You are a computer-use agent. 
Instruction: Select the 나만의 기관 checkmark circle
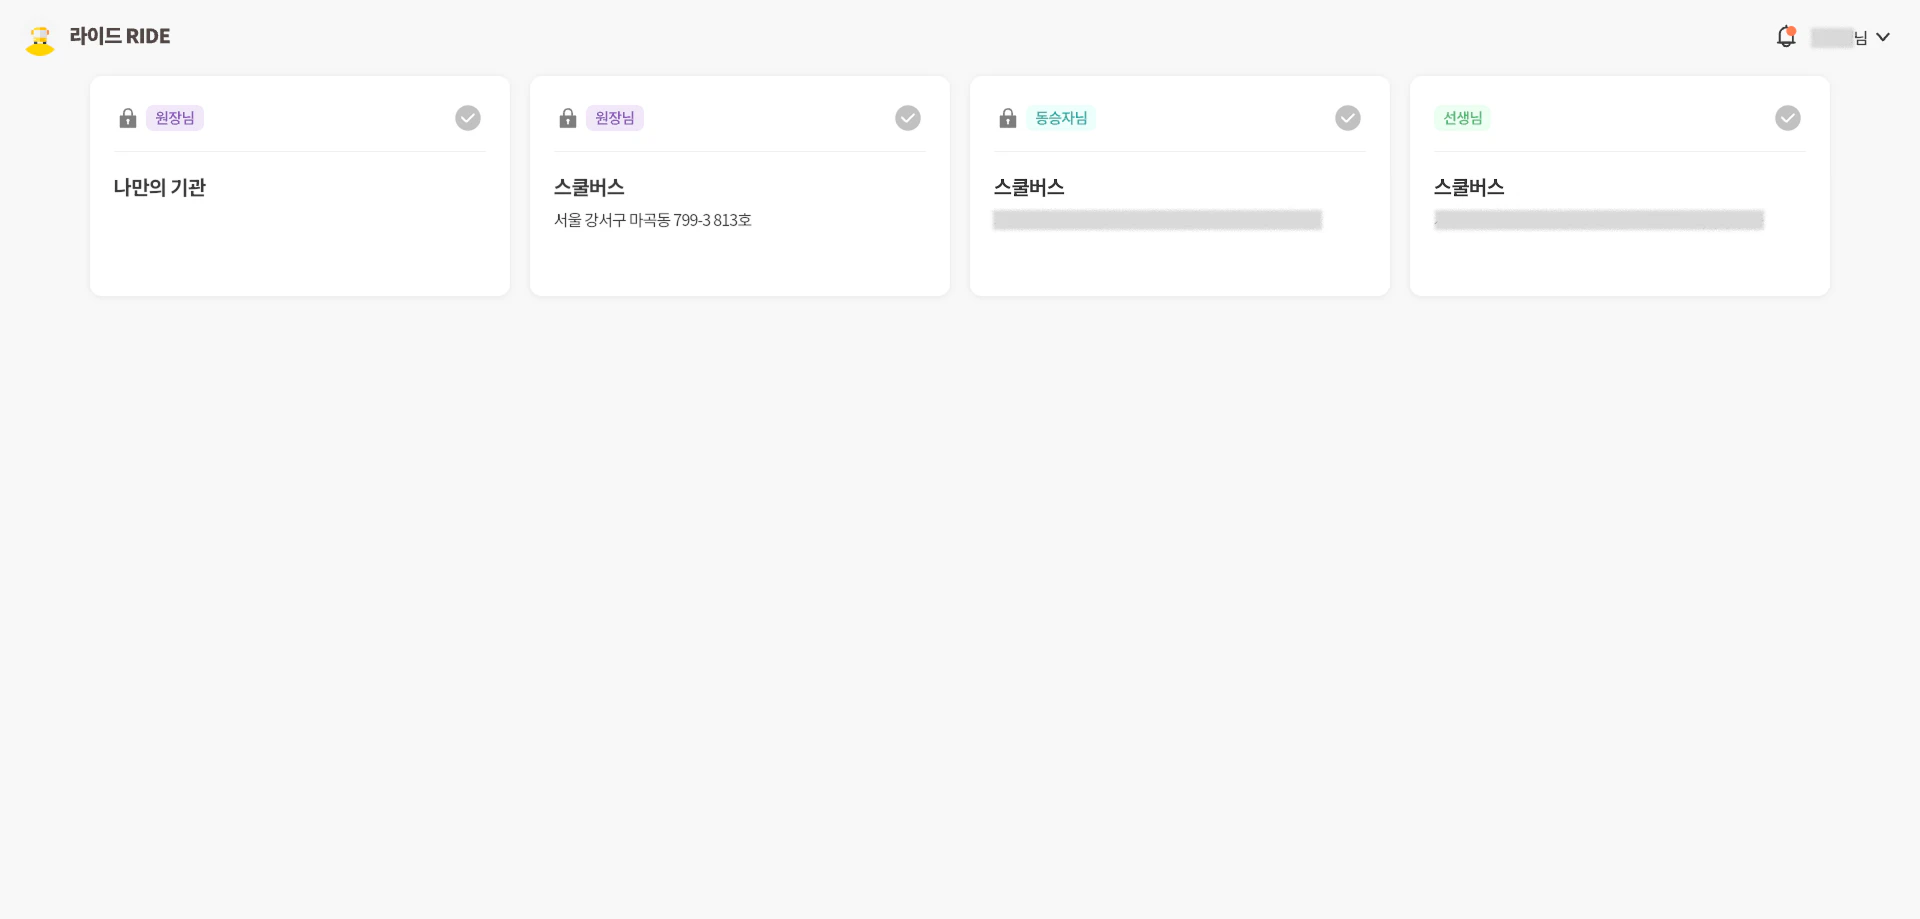click(468, 118)
